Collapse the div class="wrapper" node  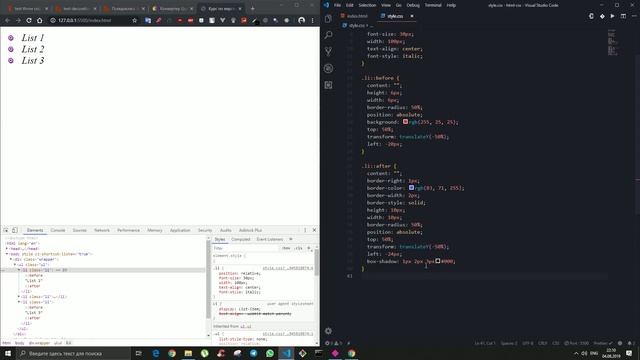(x=11, y=259)
